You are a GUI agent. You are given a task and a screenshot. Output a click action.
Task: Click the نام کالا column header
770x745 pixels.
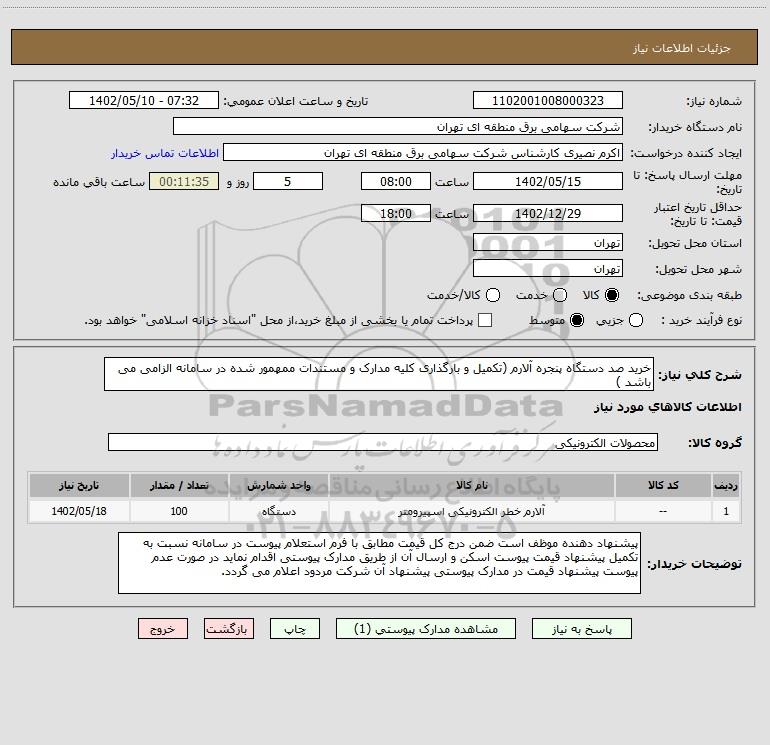471,485
